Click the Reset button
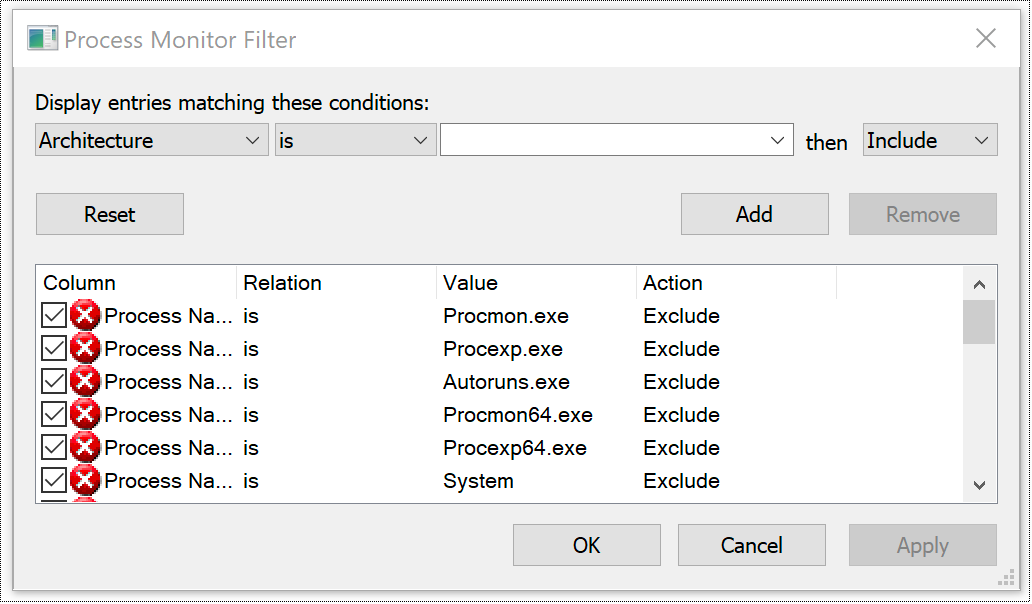1032x604 pixels. (110, 214)
